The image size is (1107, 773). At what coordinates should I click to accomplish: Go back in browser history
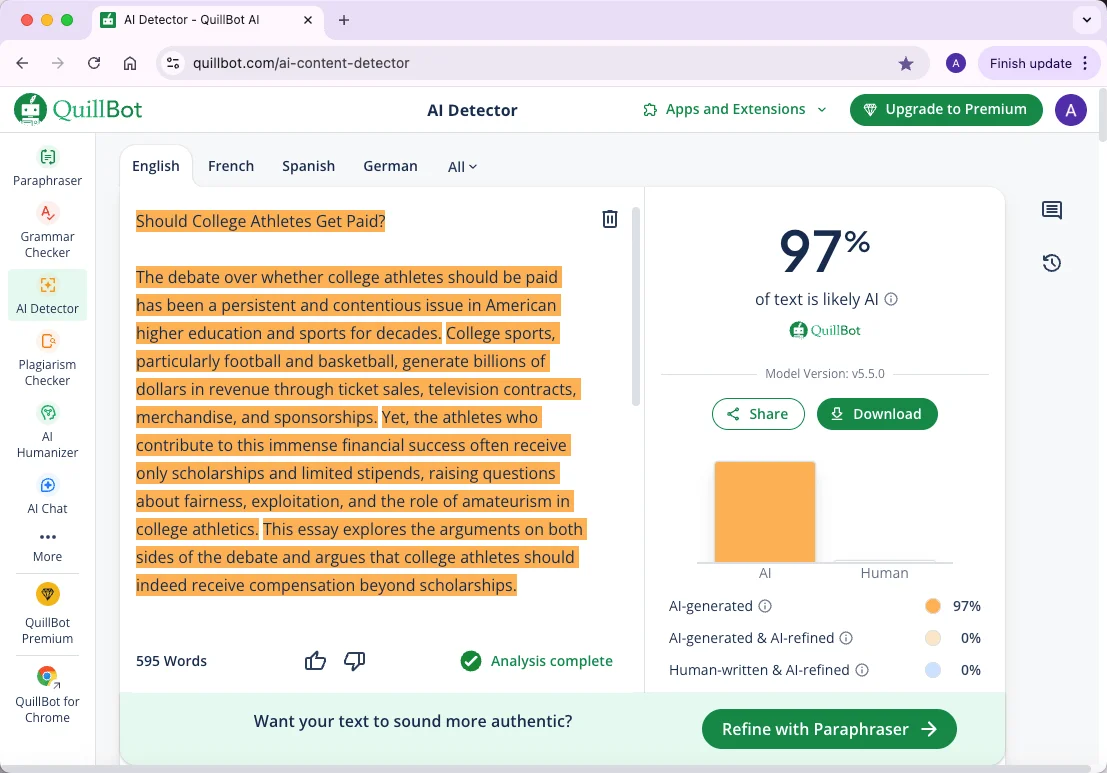coord(23,63)
